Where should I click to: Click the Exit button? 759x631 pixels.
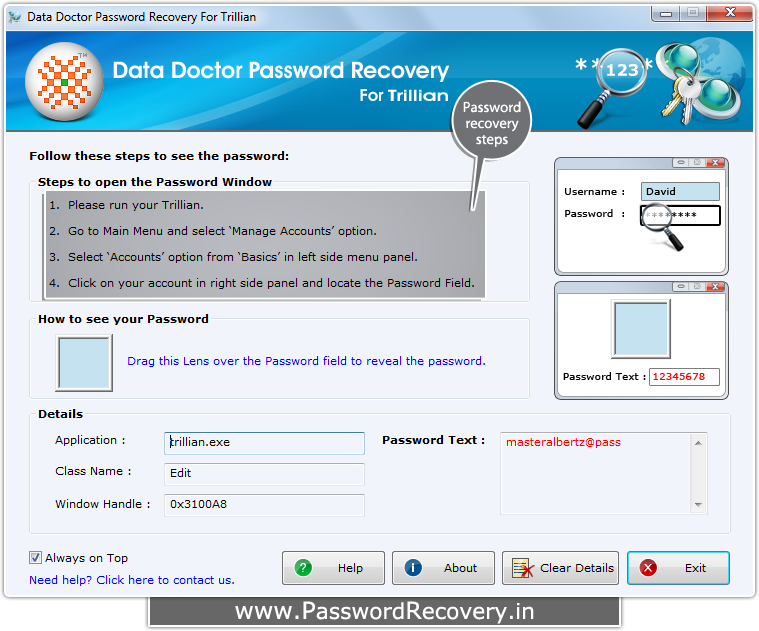click(679, 568)
